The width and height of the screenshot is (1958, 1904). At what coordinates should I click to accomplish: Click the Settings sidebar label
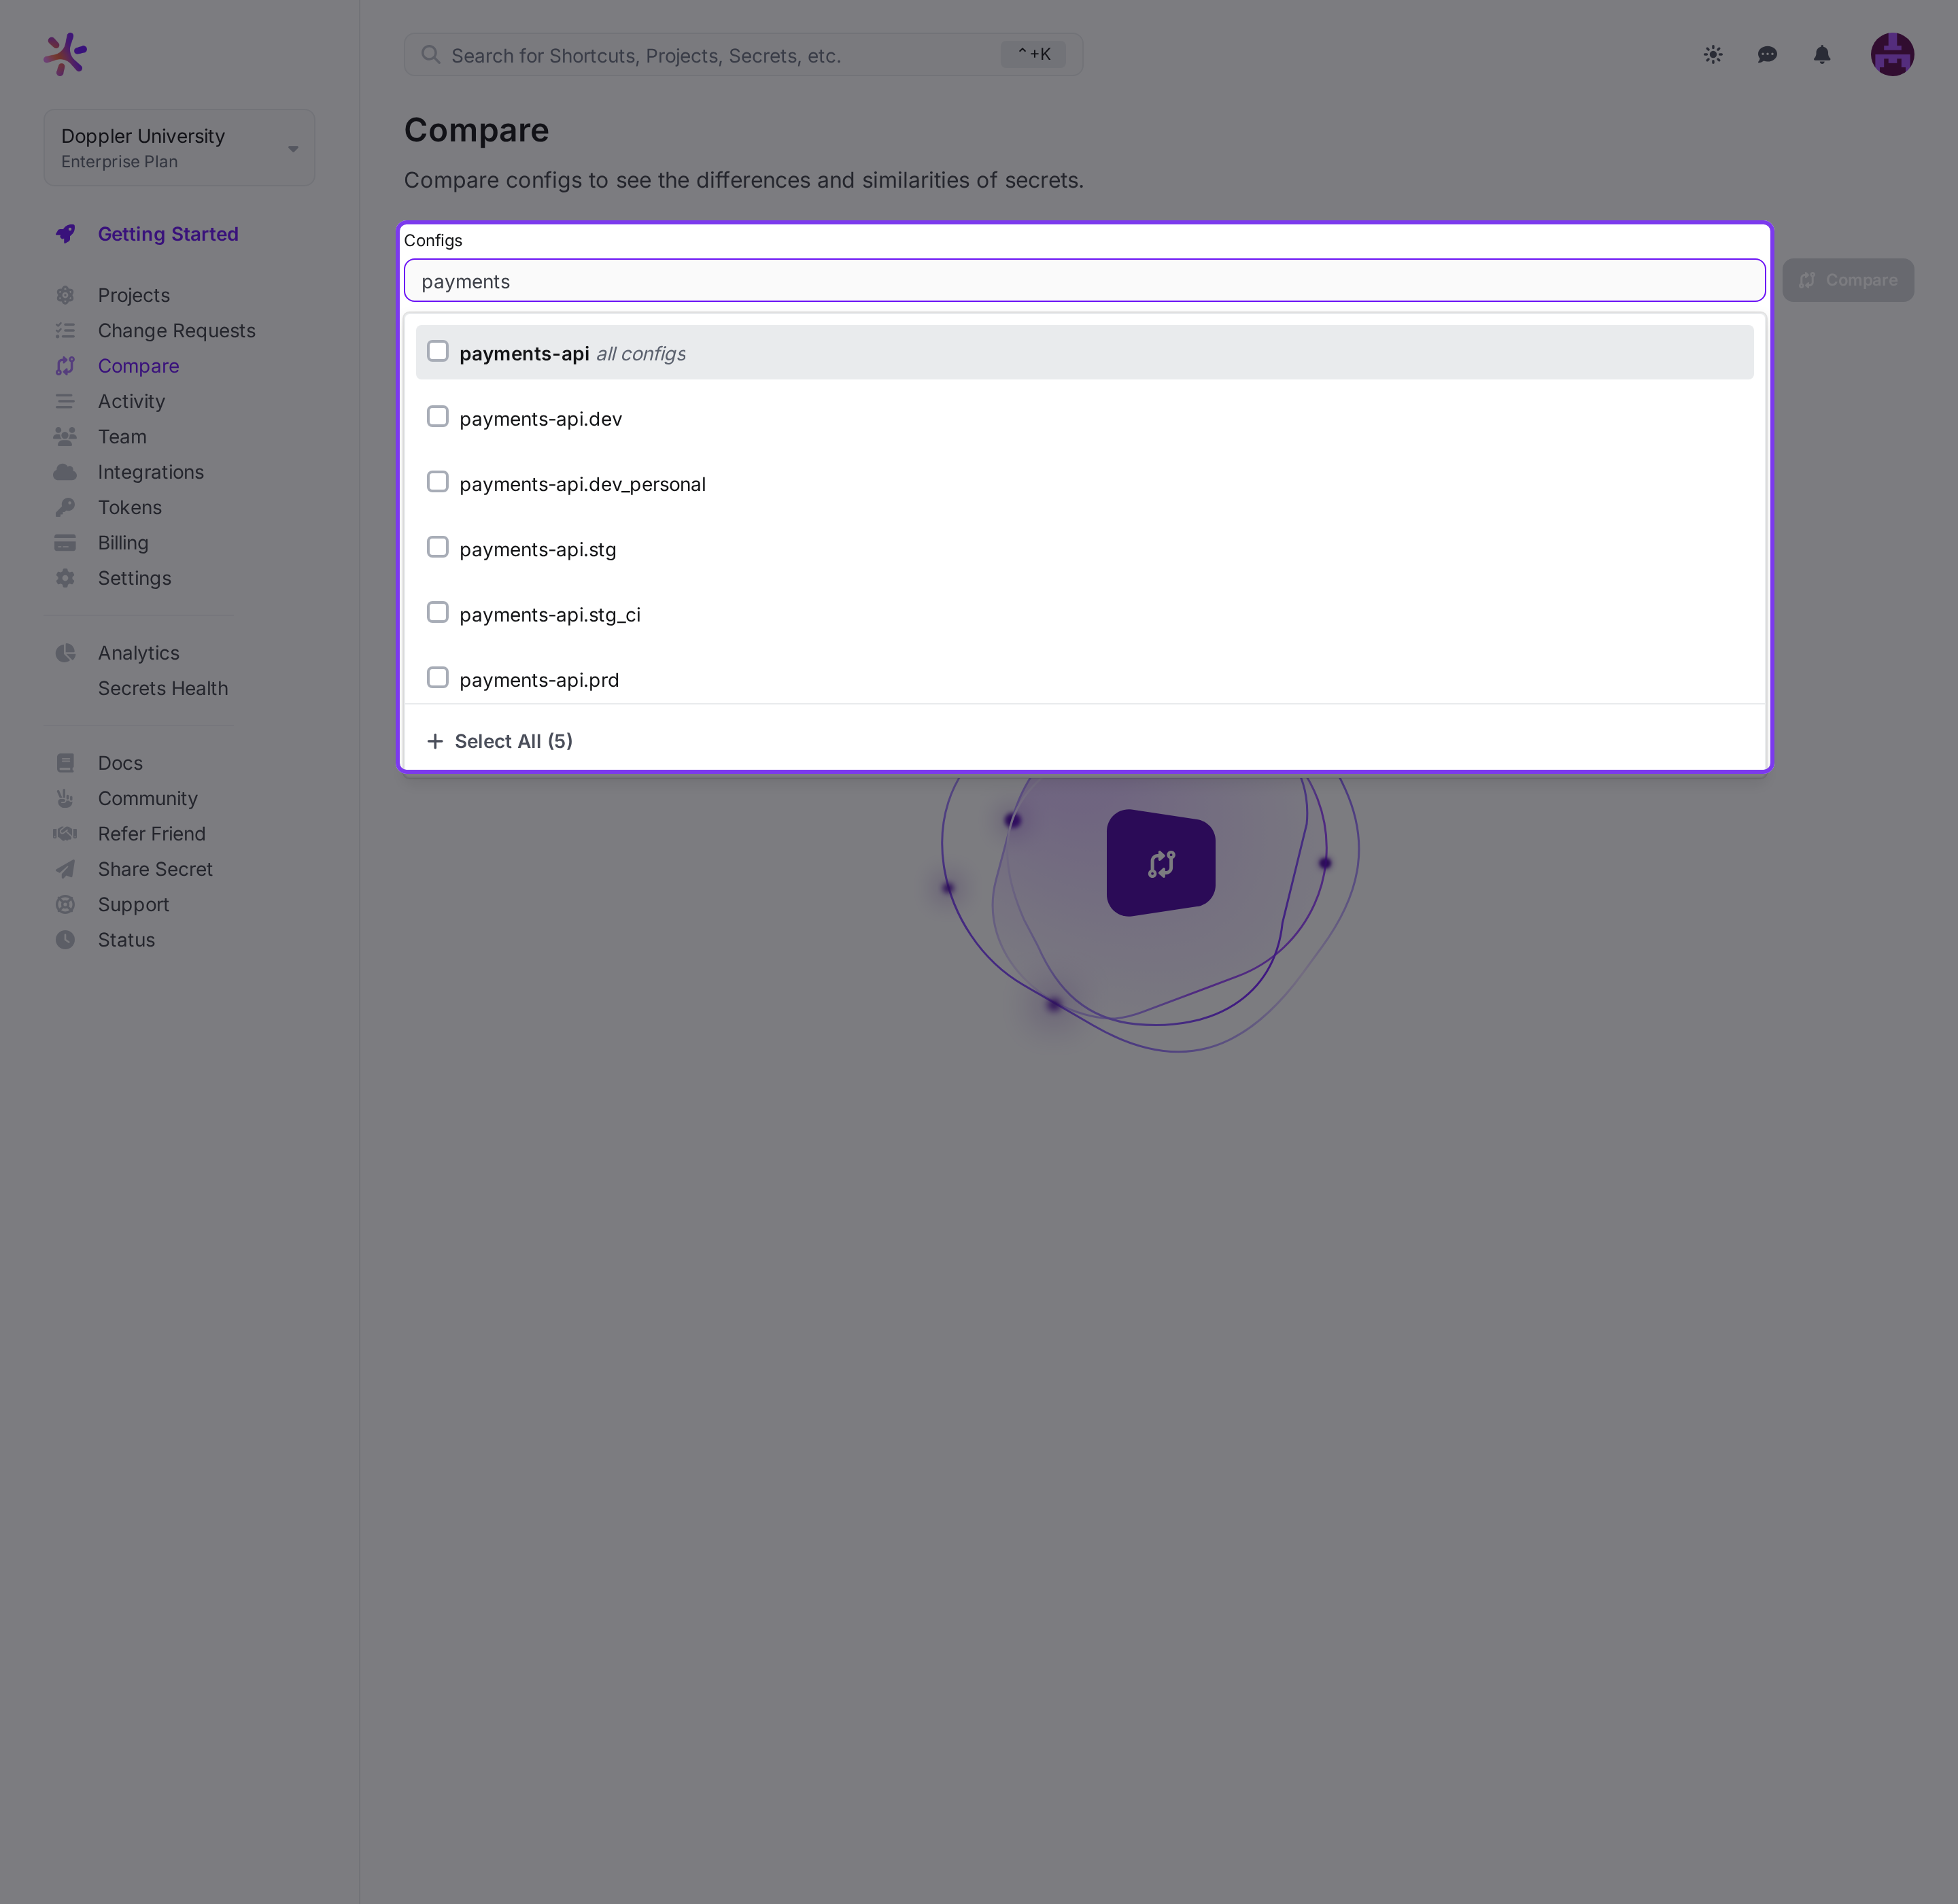coord(135,578)
